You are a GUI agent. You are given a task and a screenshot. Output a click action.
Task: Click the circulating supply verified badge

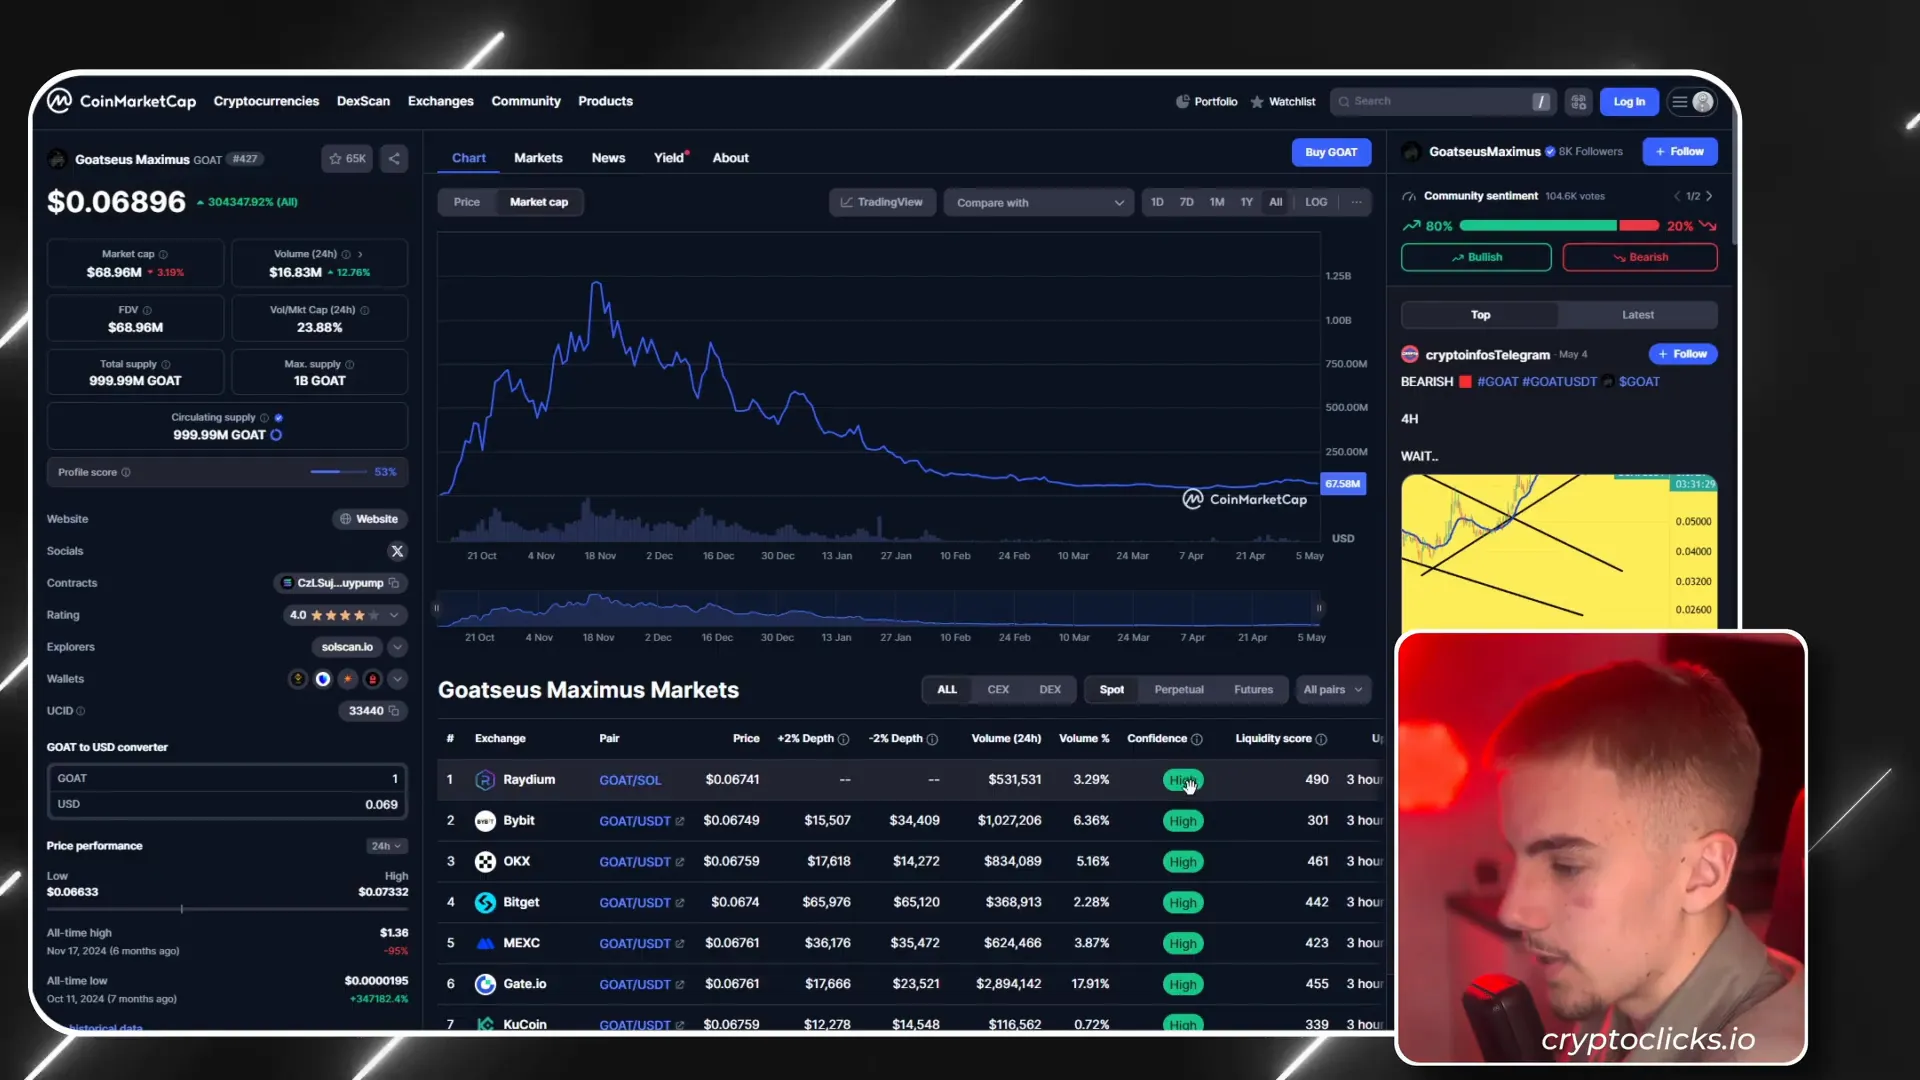pos(279,418)
